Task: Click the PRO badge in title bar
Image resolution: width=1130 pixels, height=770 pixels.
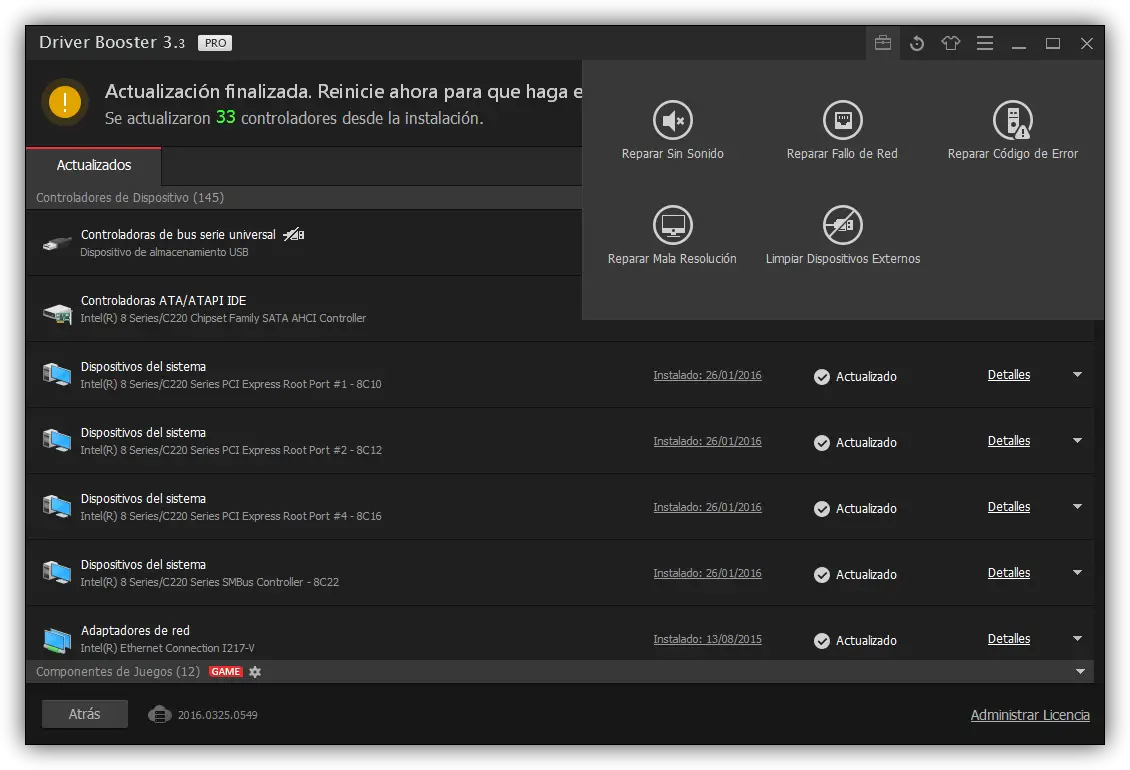Action: [x=215, y=43]
